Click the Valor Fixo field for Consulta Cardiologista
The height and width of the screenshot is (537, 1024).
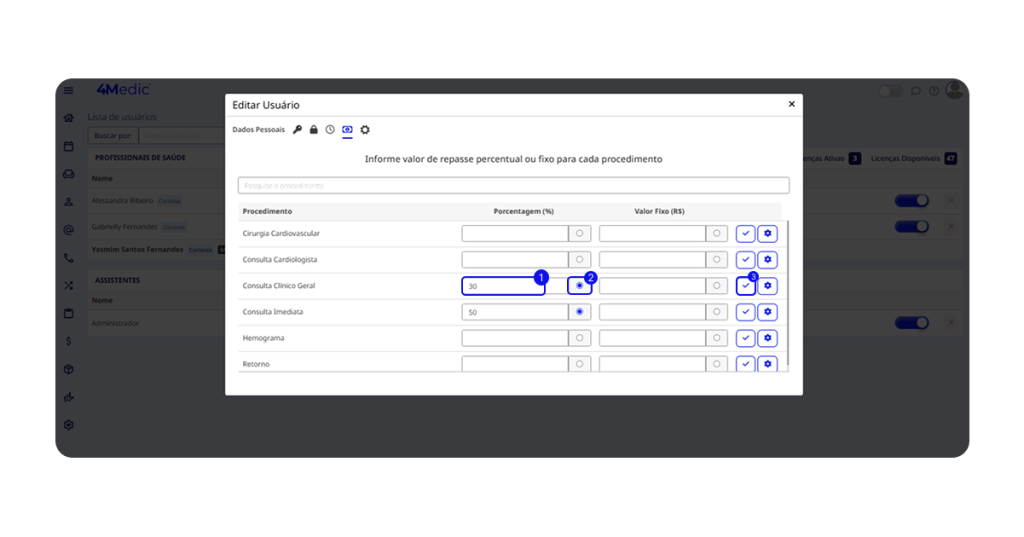point(652,260)
